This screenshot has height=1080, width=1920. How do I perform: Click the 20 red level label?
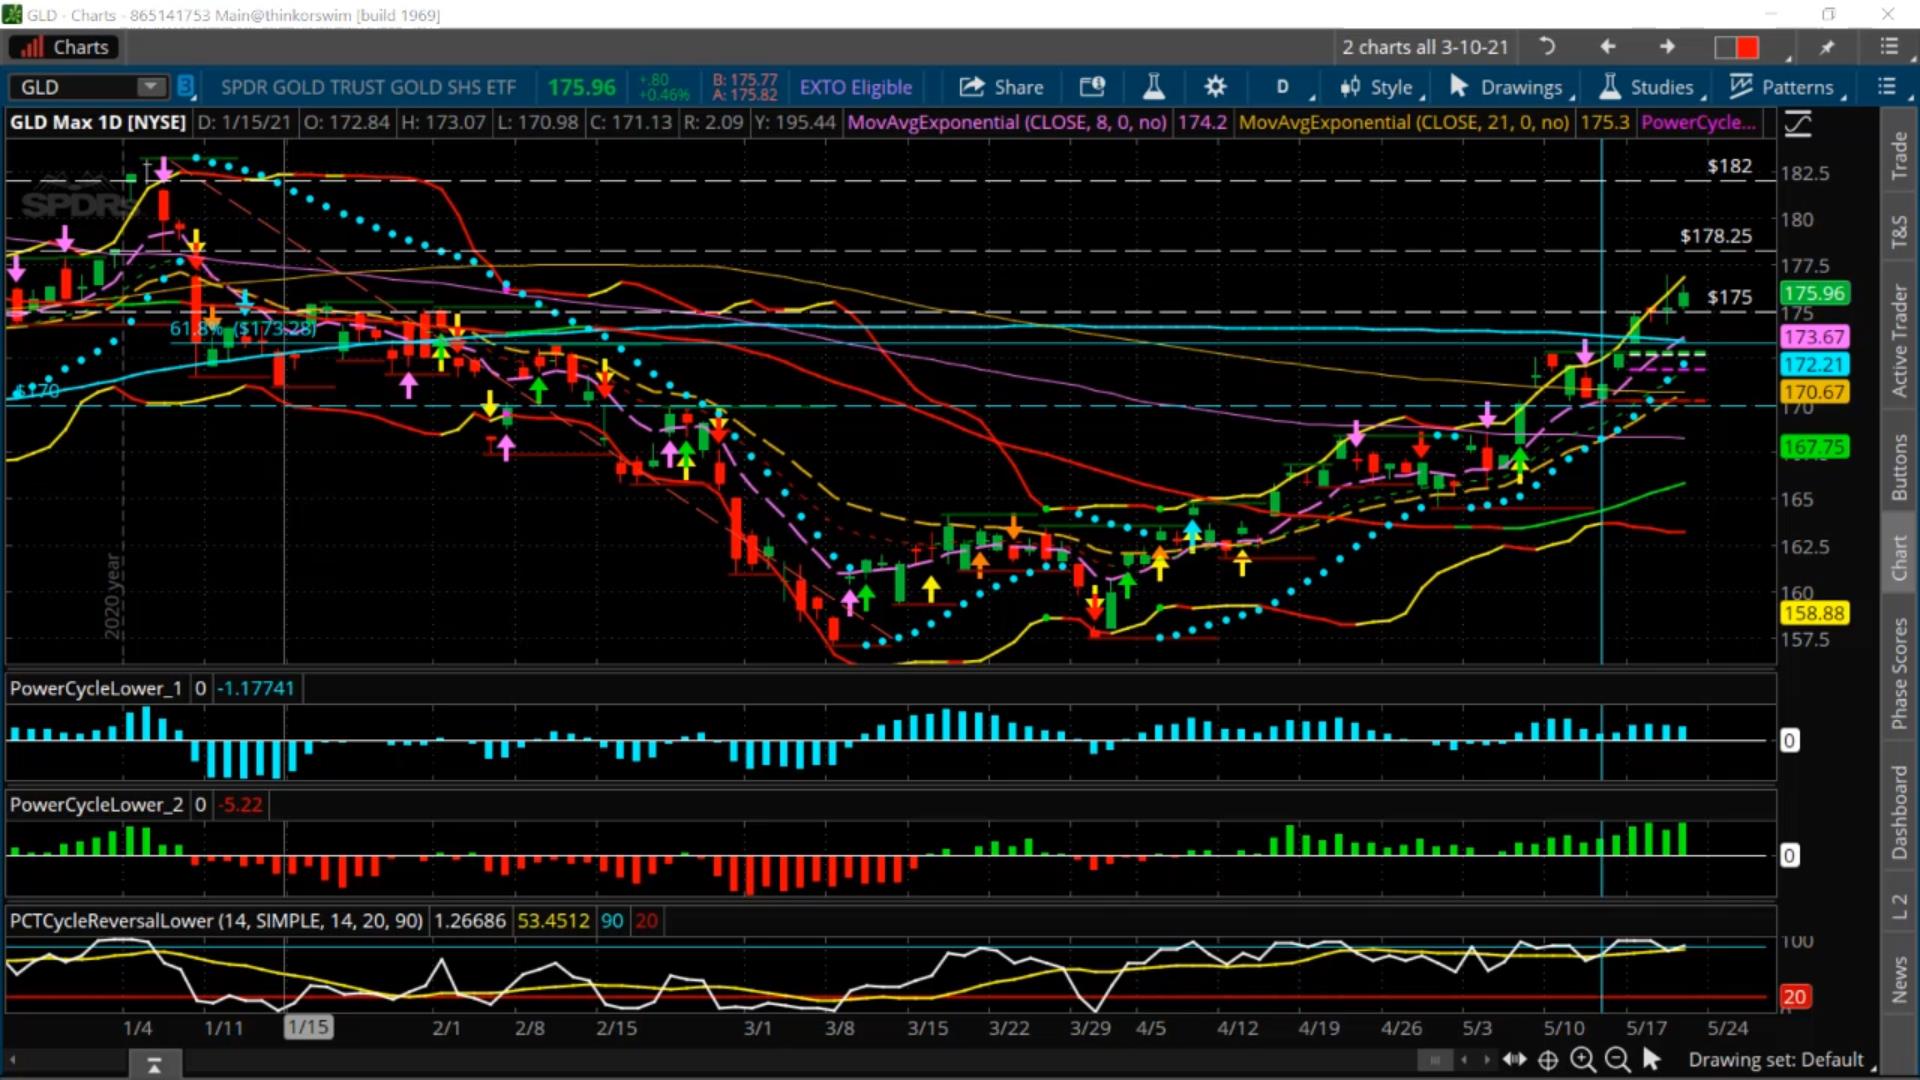(1794, 996)
